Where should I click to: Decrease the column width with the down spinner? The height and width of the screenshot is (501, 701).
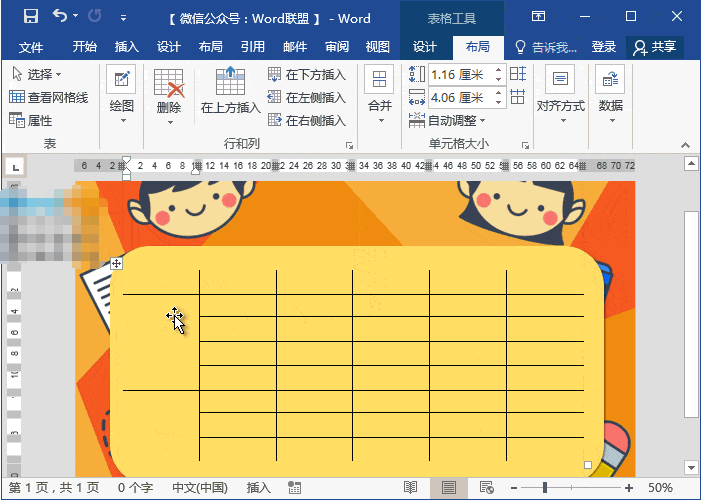click(498, 102)
